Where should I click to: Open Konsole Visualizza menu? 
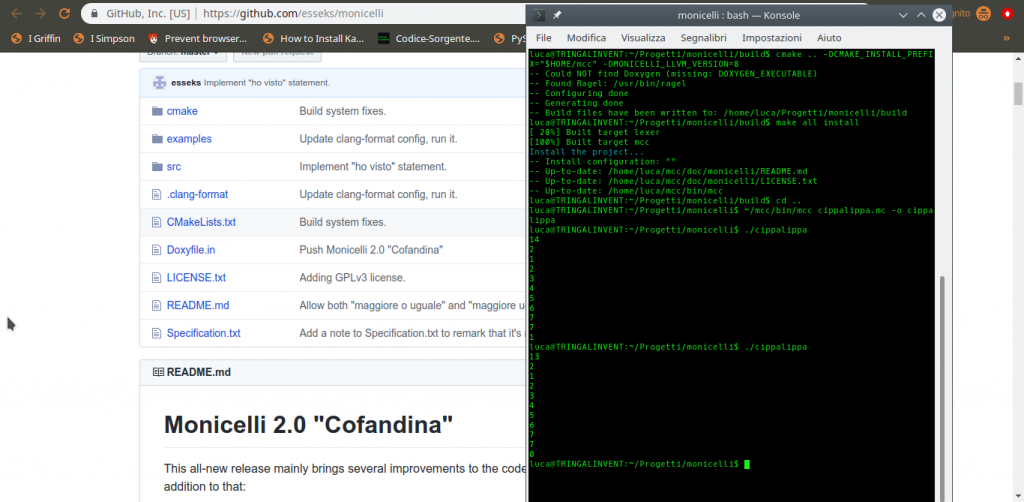[x=643, y=38]
